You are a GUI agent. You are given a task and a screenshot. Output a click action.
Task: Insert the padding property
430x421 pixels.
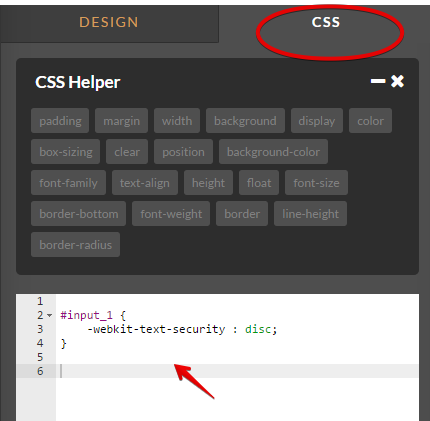click(x=60, y=121)
